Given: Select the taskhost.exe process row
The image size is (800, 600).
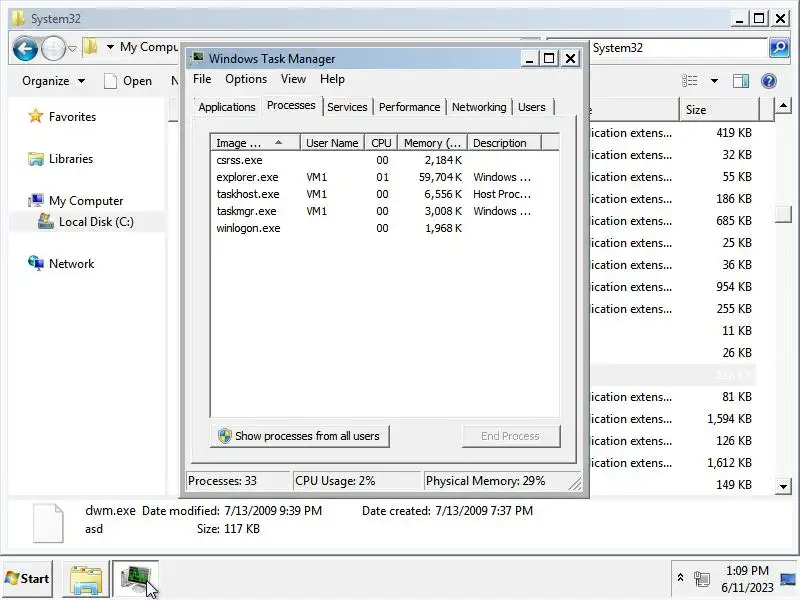Looking at the screenshot, I should coord(384,194).
